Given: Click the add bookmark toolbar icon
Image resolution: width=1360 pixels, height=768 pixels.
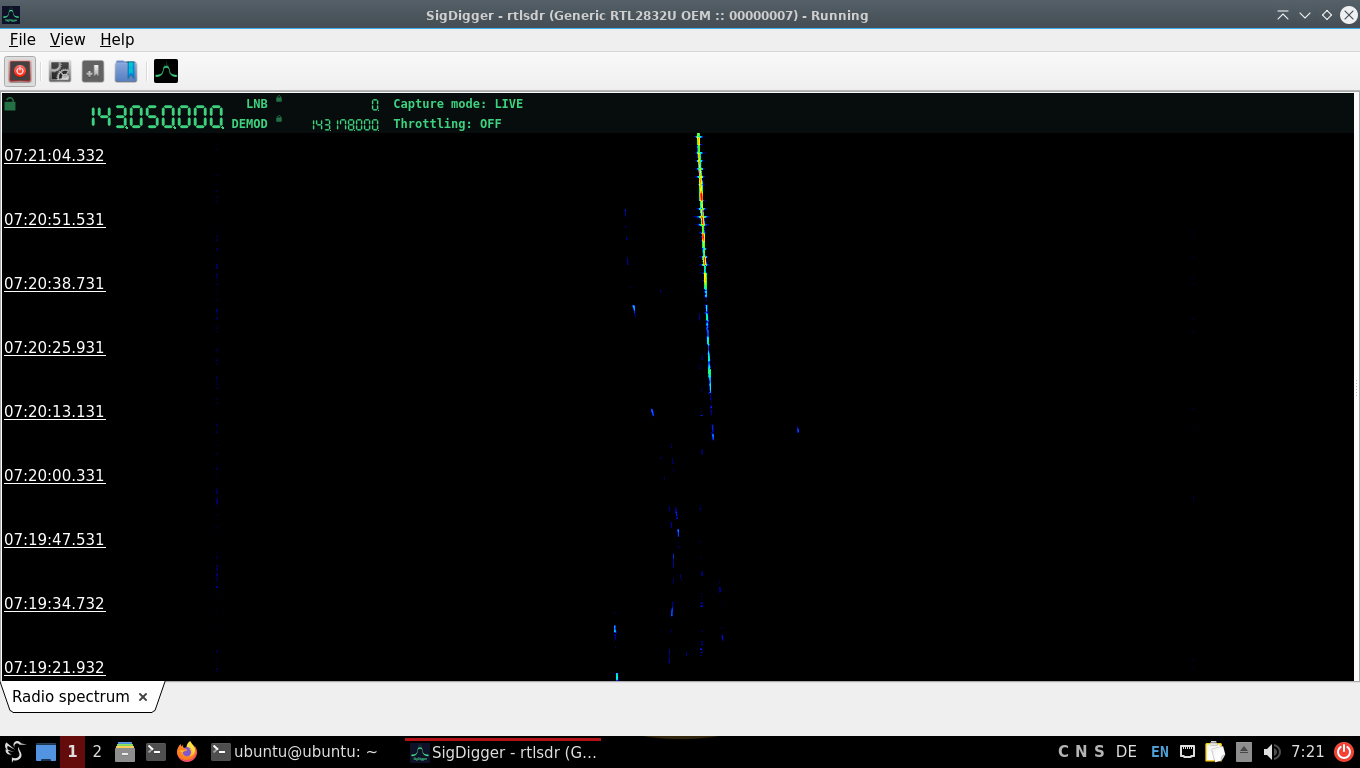Looking at the screenshot, I should click(93, 71).
